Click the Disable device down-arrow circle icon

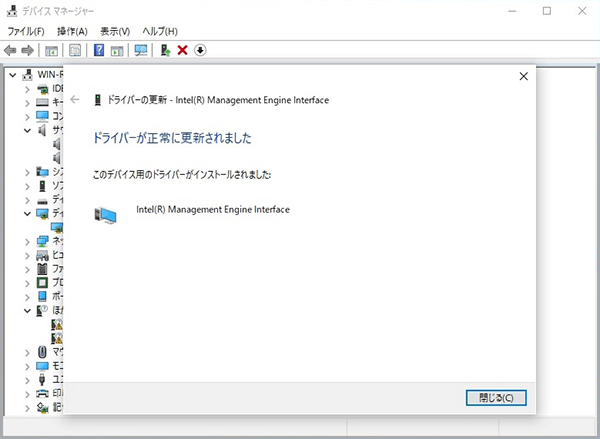coord(200,50)
